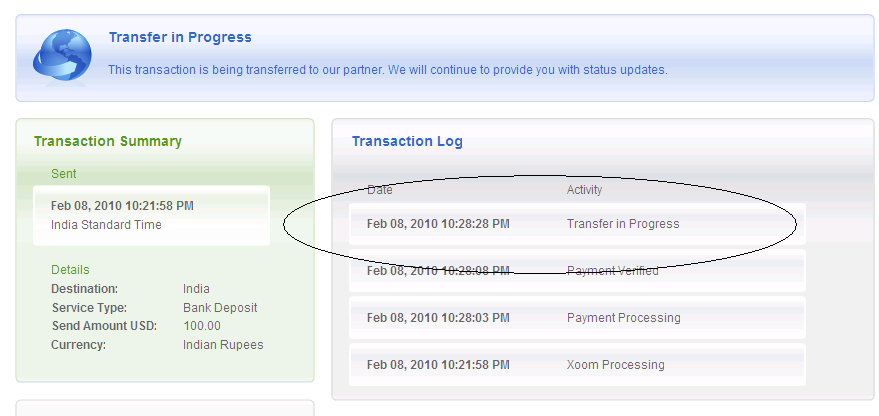The width and height of the screenshot is (879, 416).
Task: Click the Sent date box
Action: point(151,215)
